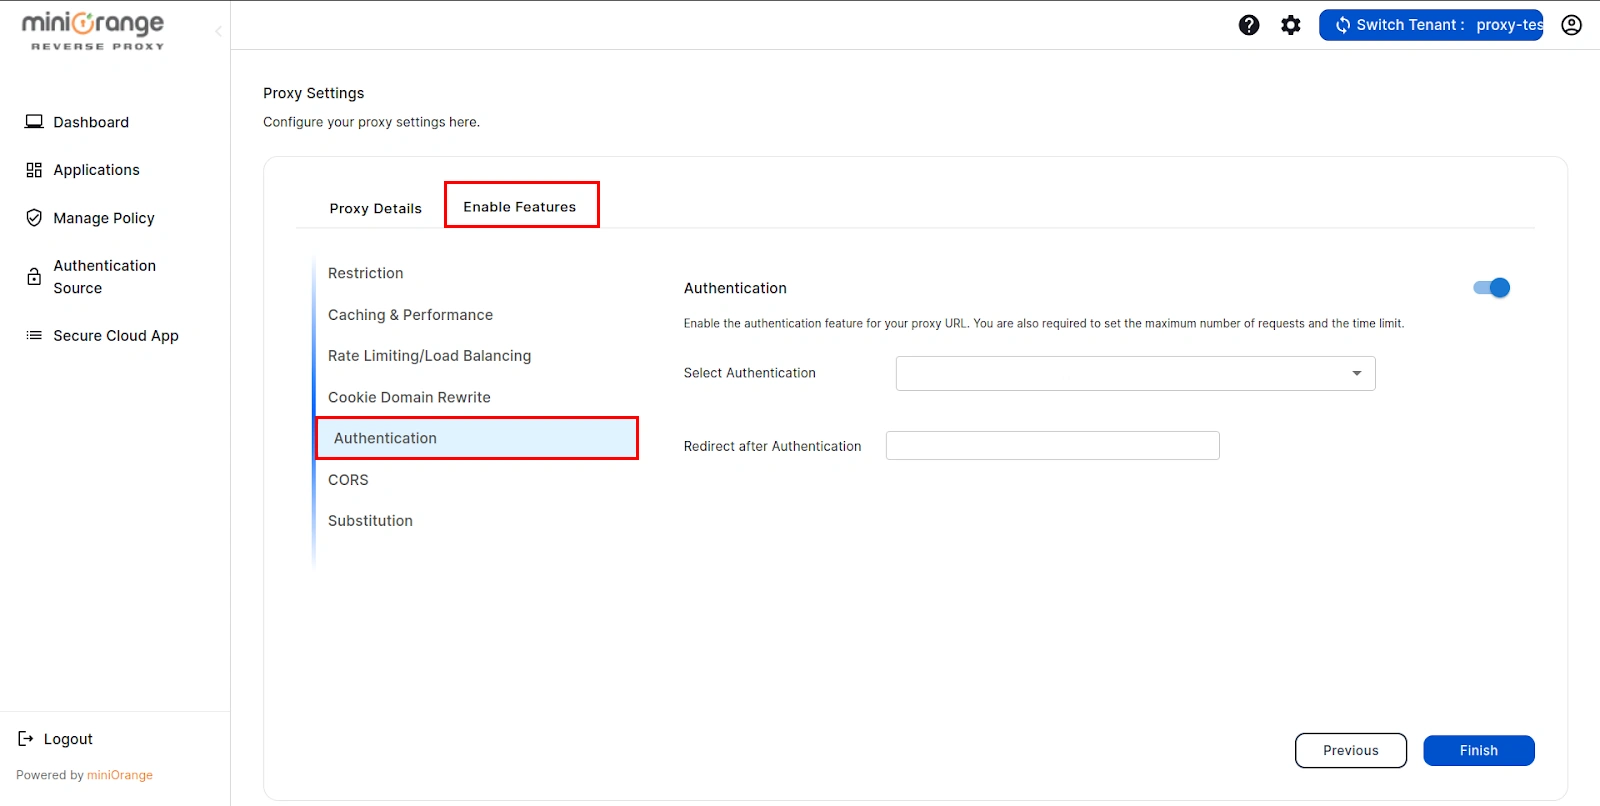Screen dimensions: 1600x806
Task: Open the miniOrange link in footer
Action: point(120,775)
